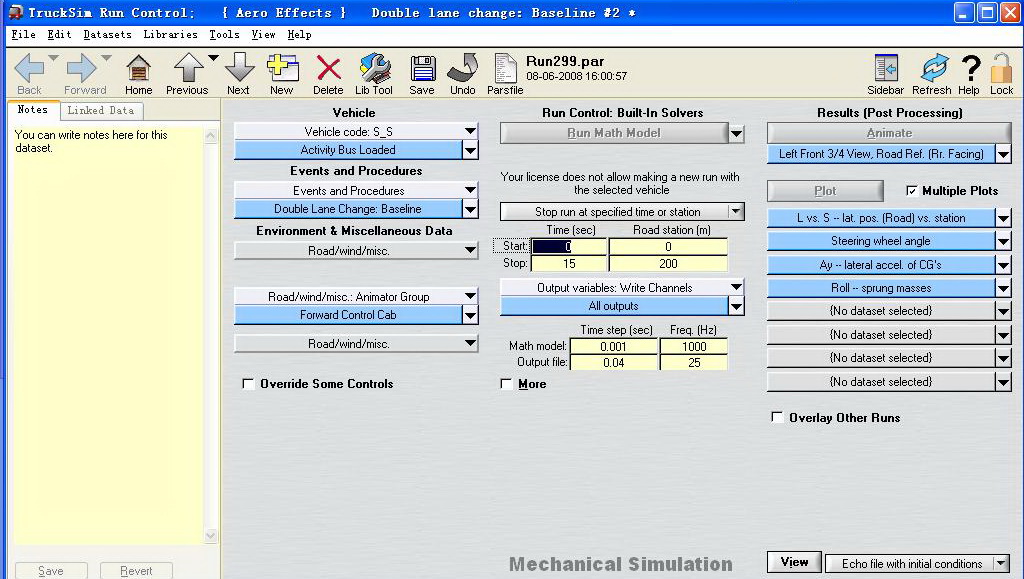This screenshot has width=1024, height=579.
Task: Open the Home icon in toolbar
Action: pos(138,68)
